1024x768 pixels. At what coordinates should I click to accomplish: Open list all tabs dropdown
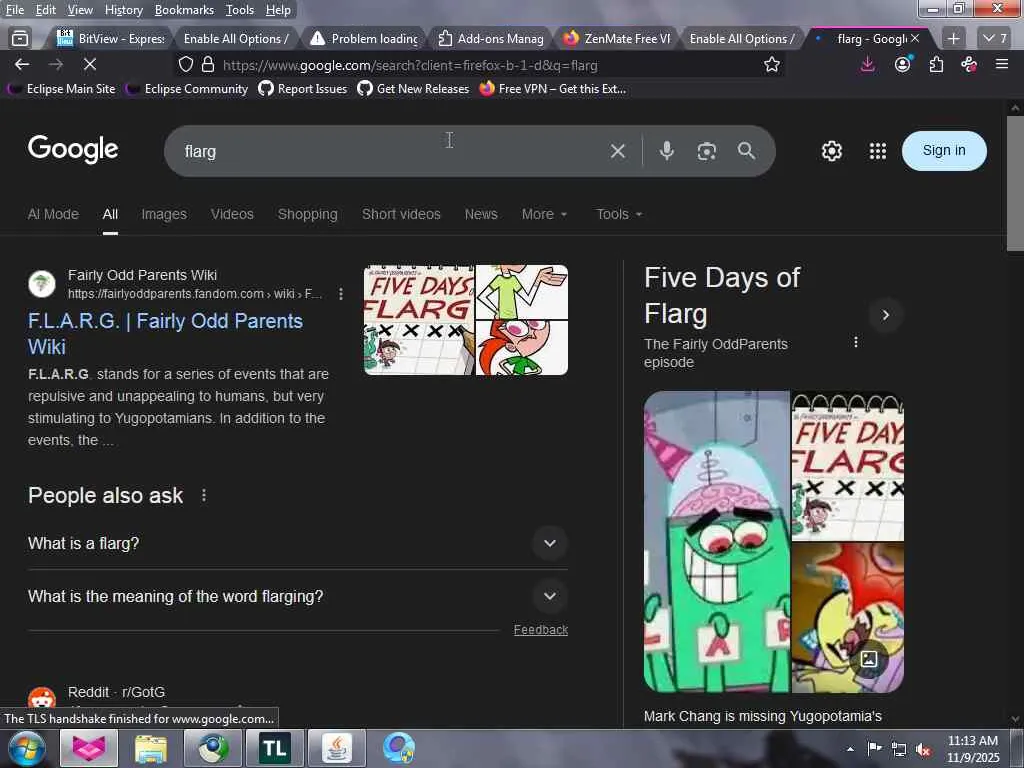click(995, 39)
